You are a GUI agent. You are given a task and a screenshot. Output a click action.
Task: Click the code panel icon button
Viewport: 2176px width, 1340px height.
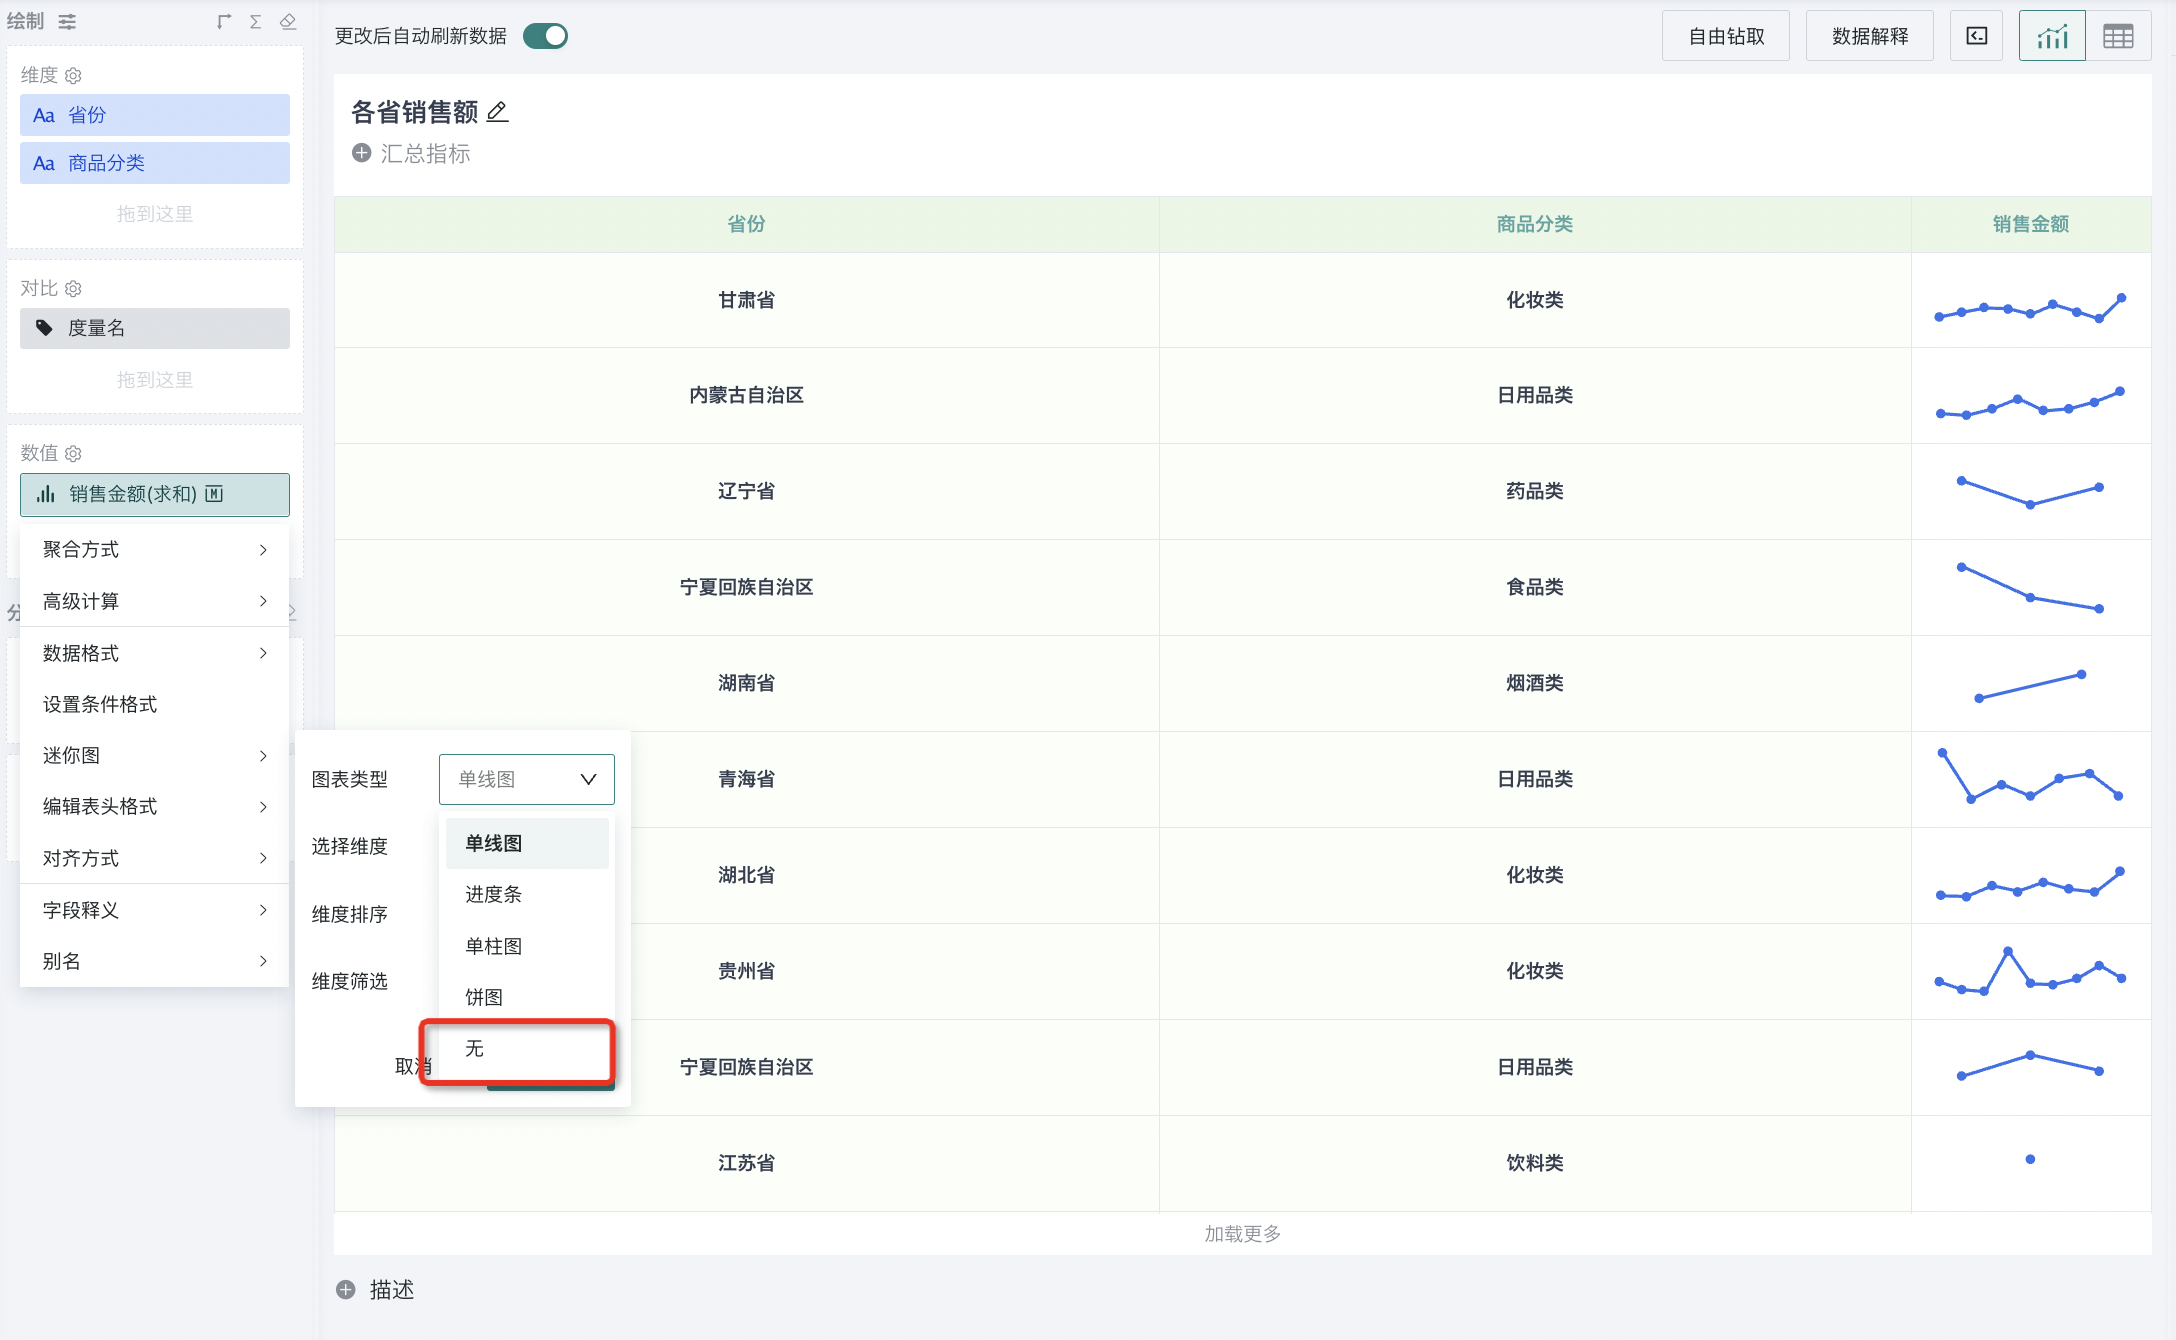(x=1976, y=36)
